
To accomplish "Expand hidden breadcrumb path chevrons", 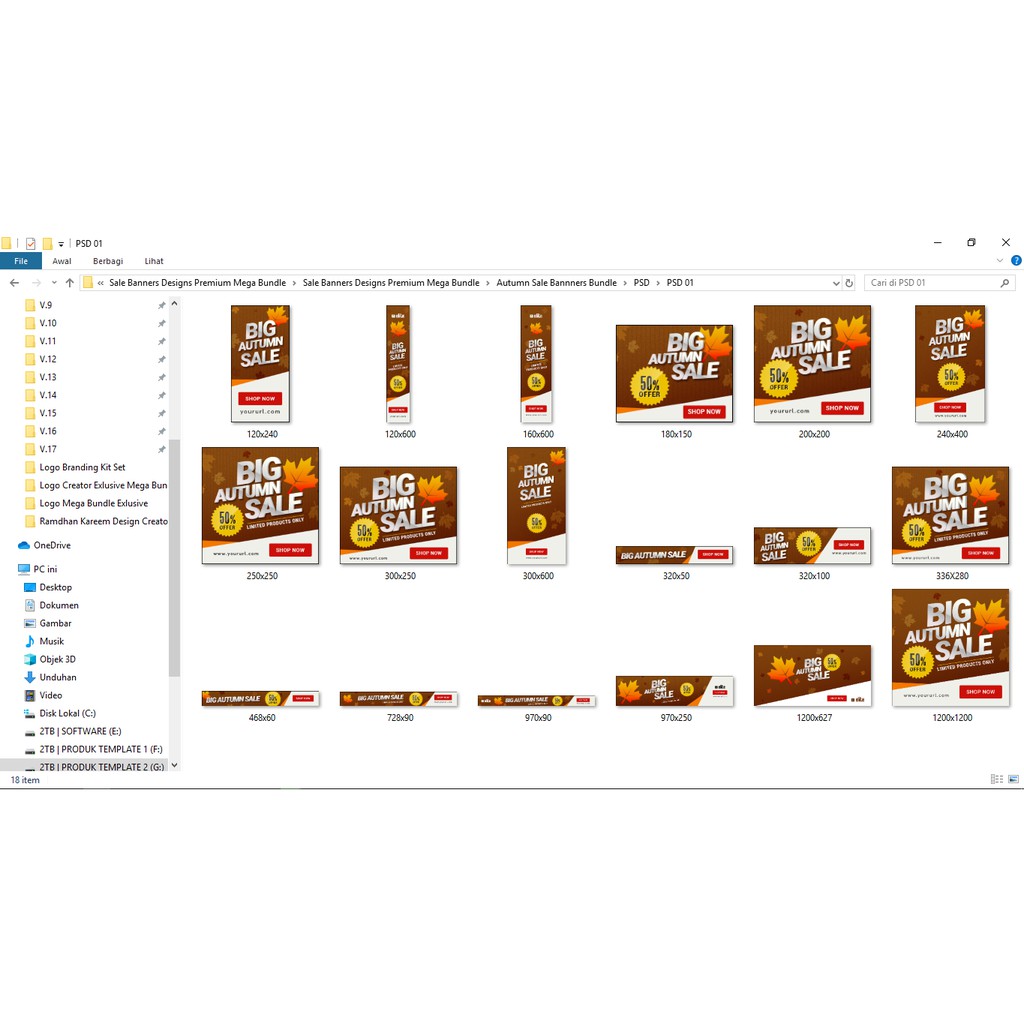I will 101,283.
